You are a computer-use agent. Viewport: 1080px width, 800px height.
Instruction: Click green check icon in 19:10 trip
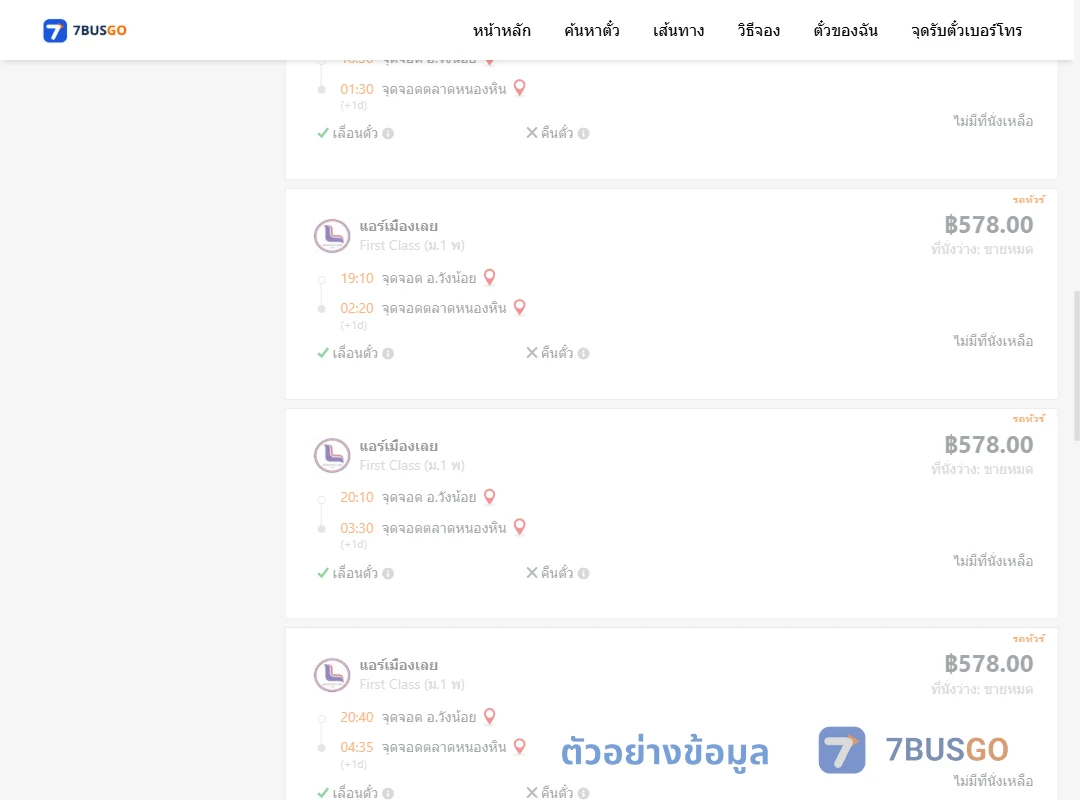coord(323,353)
